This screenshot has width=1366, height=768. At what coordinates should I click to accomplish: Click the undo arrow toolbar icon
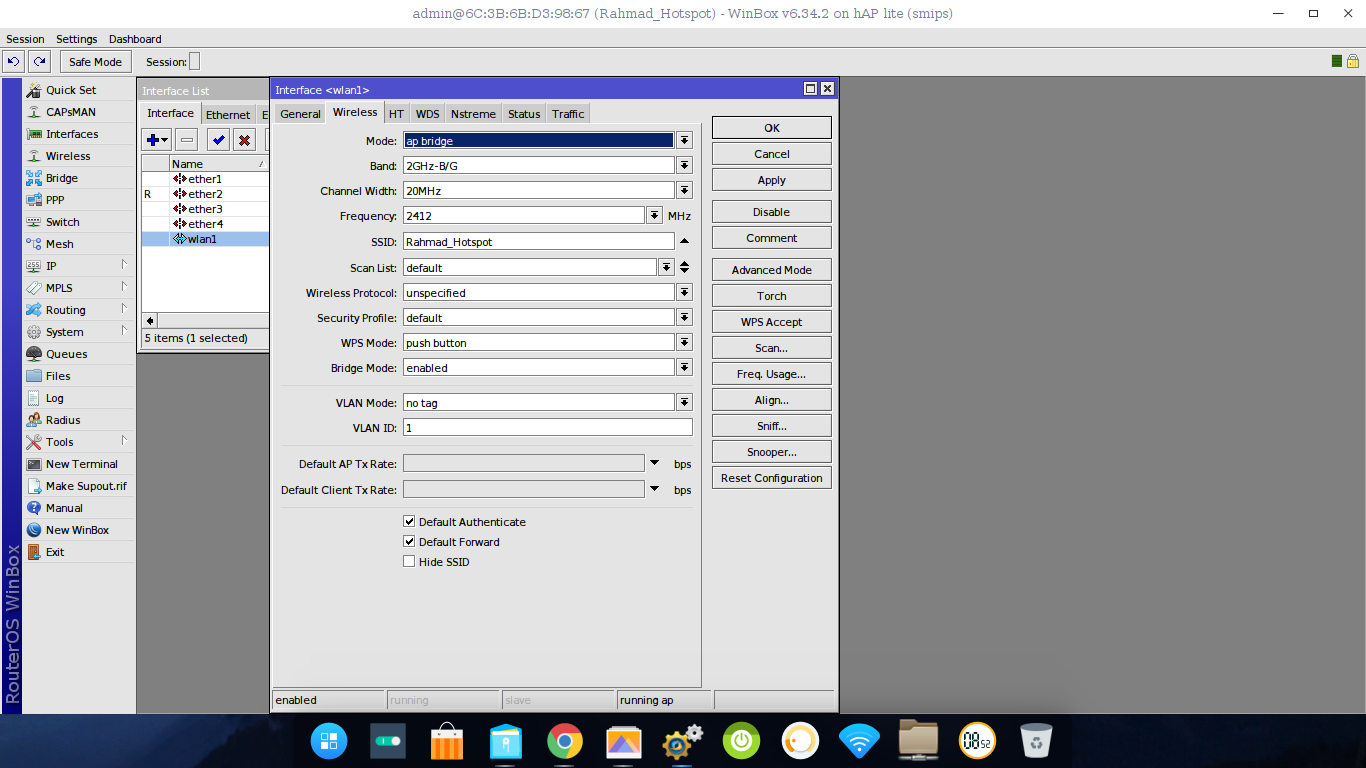pyautogui.click(x=13, y=62)
